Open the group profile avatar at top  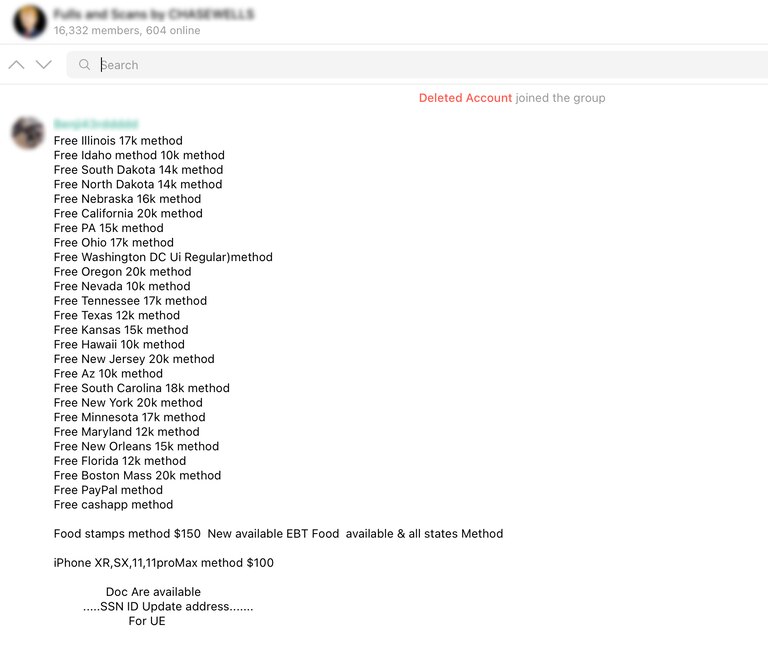[x=30, y=22]
